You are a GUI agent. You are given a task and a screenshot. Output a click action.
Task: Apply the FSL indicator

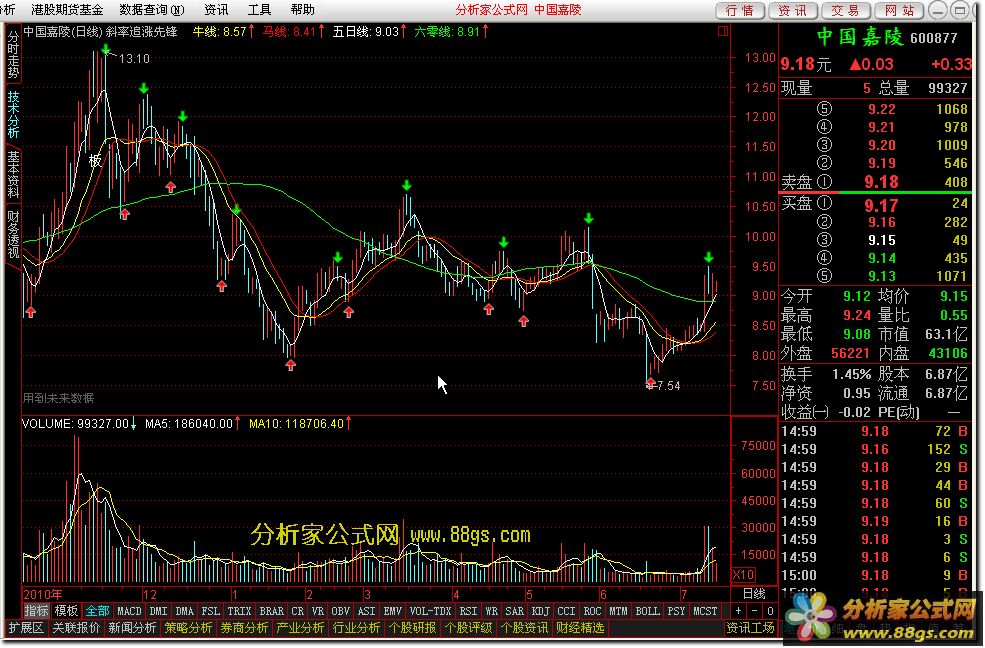210,611
